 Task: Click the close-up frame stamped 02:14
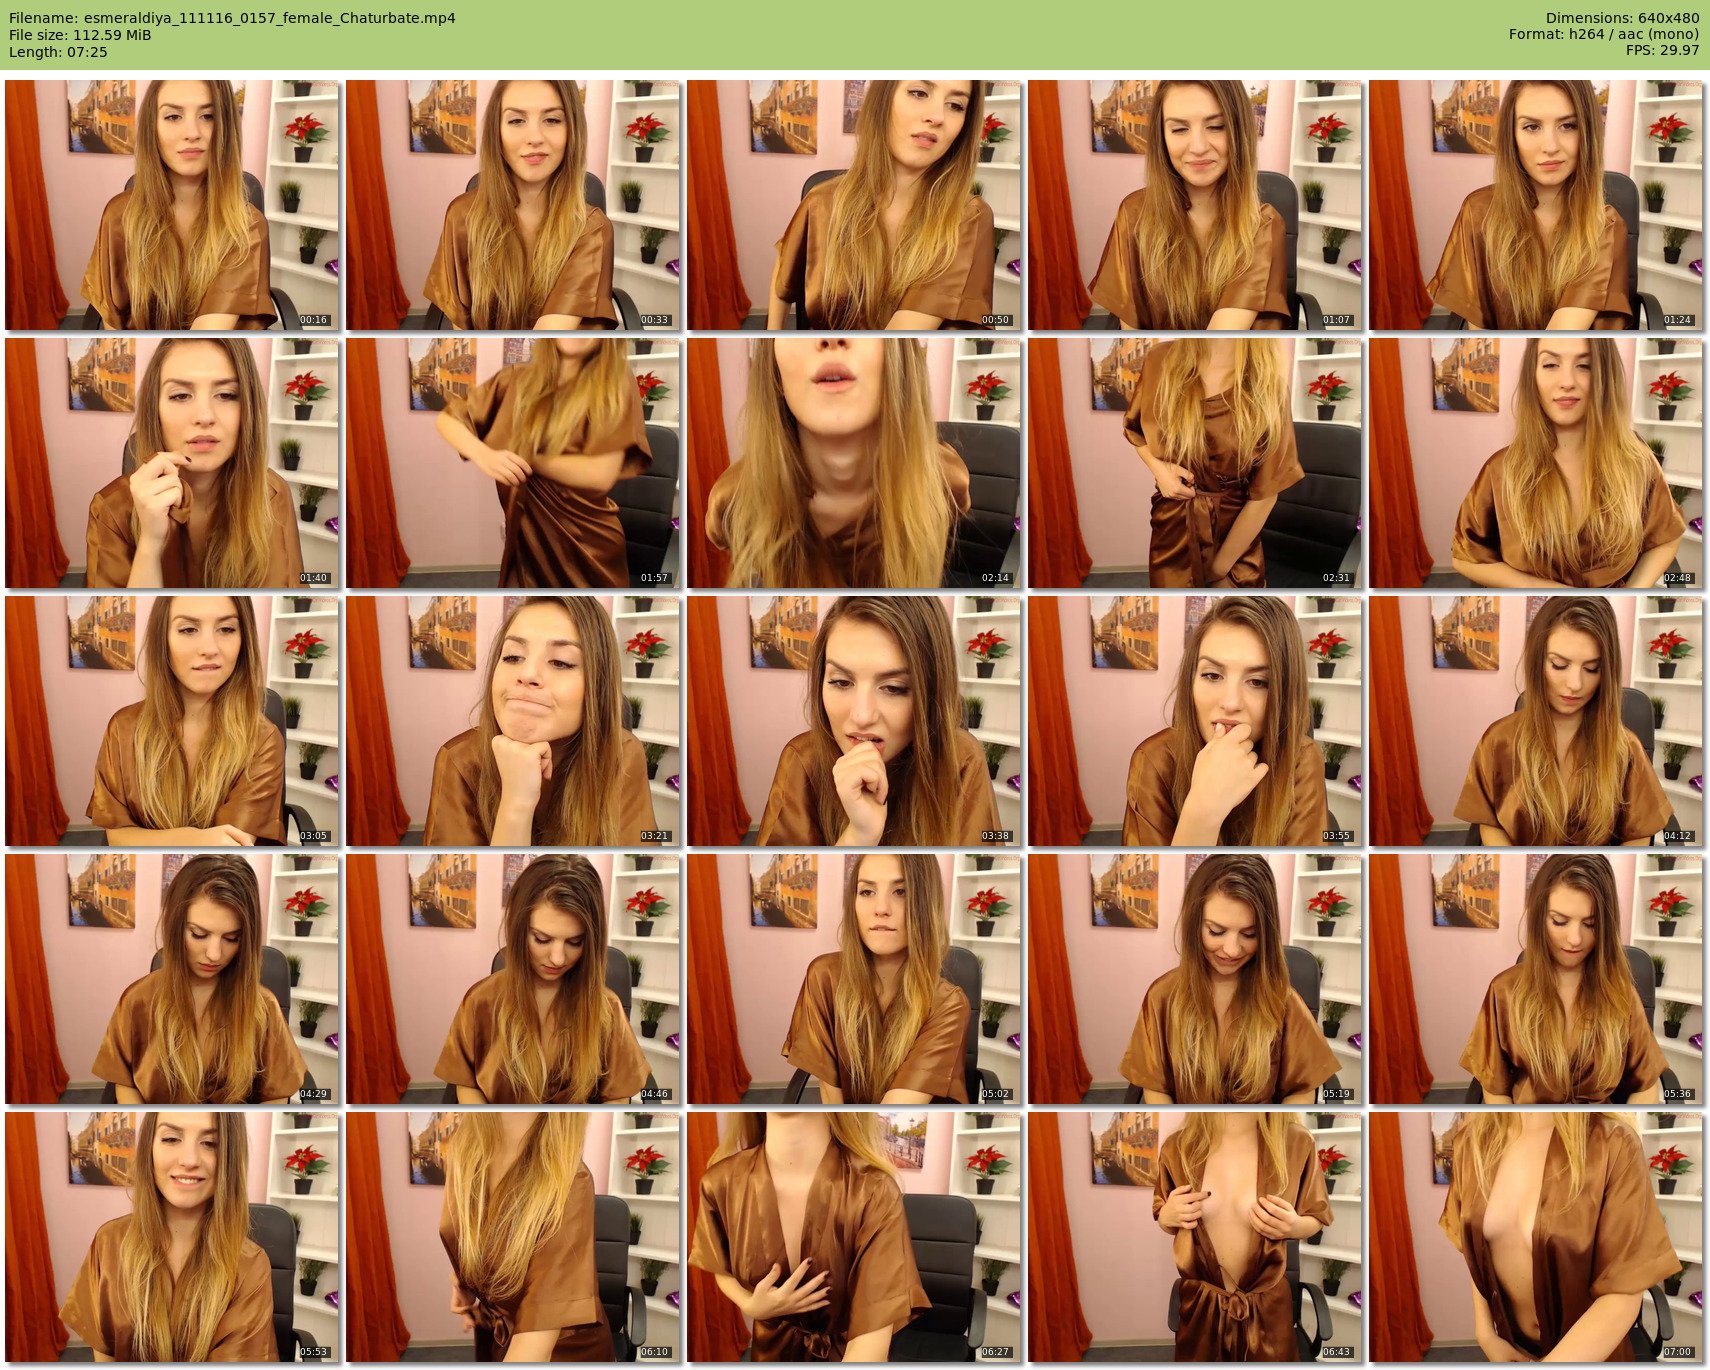click(854, 463)
